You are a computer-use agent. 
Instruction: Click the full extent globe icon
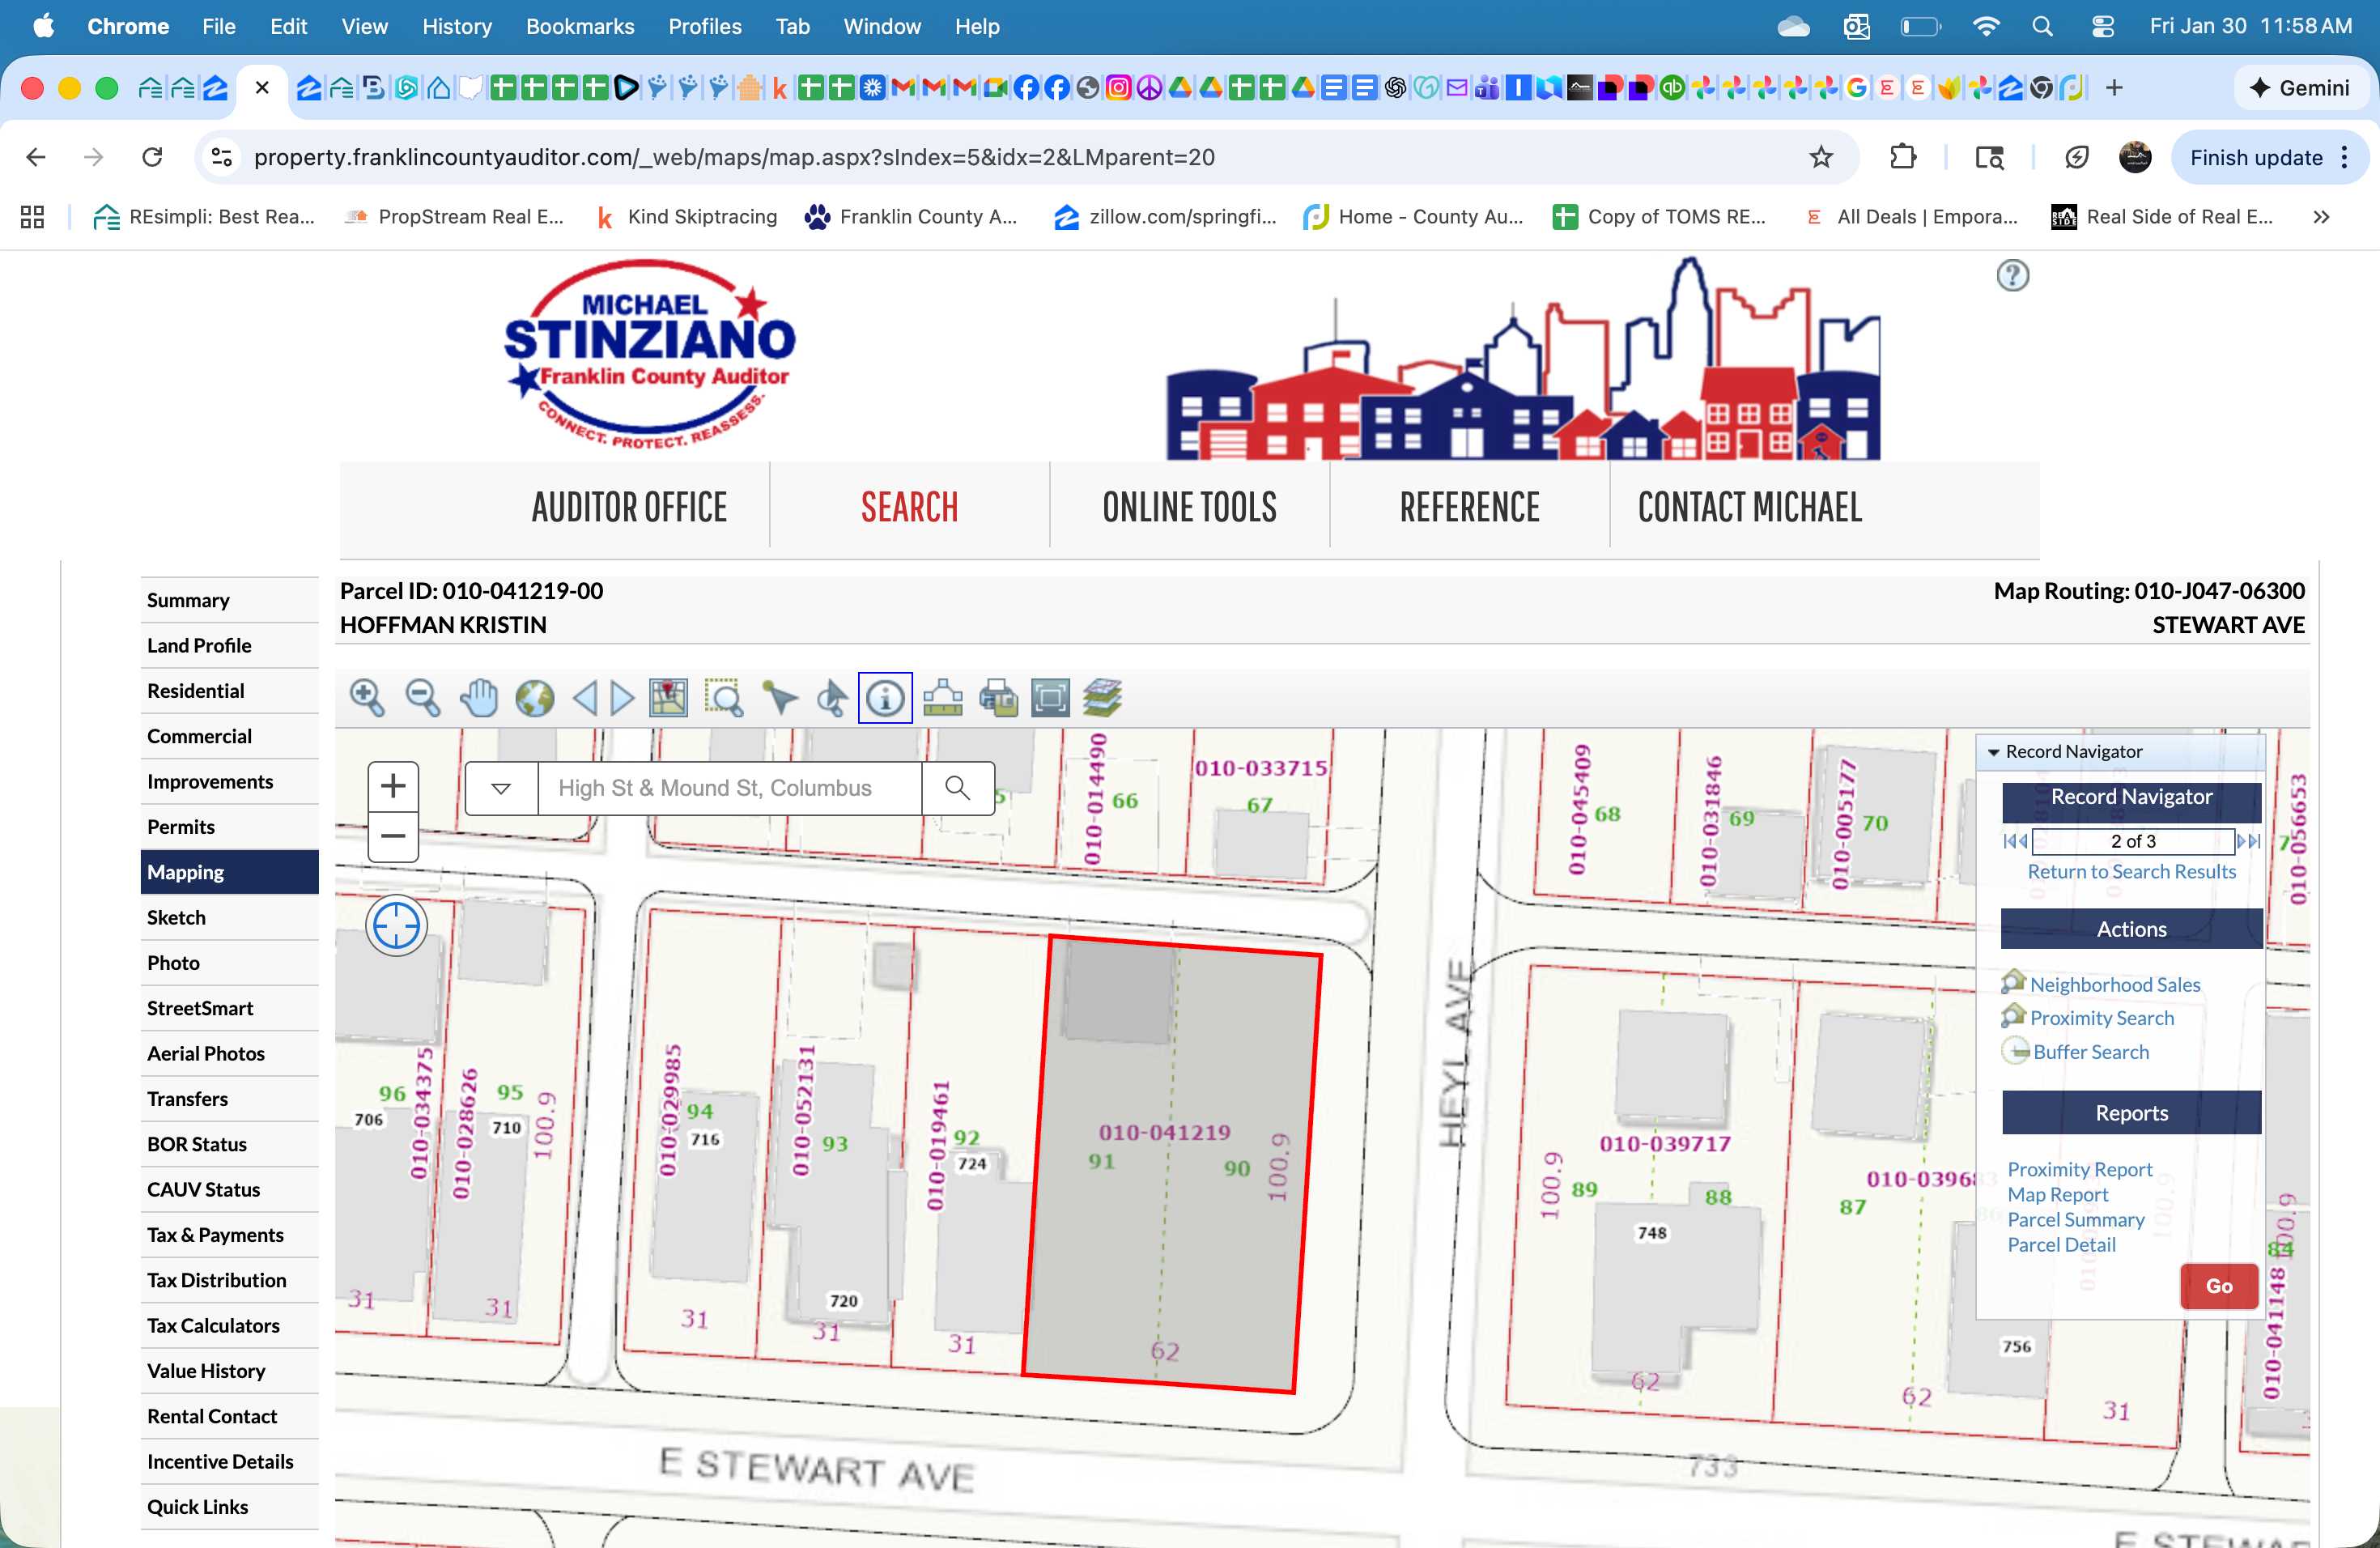(534, 698)
